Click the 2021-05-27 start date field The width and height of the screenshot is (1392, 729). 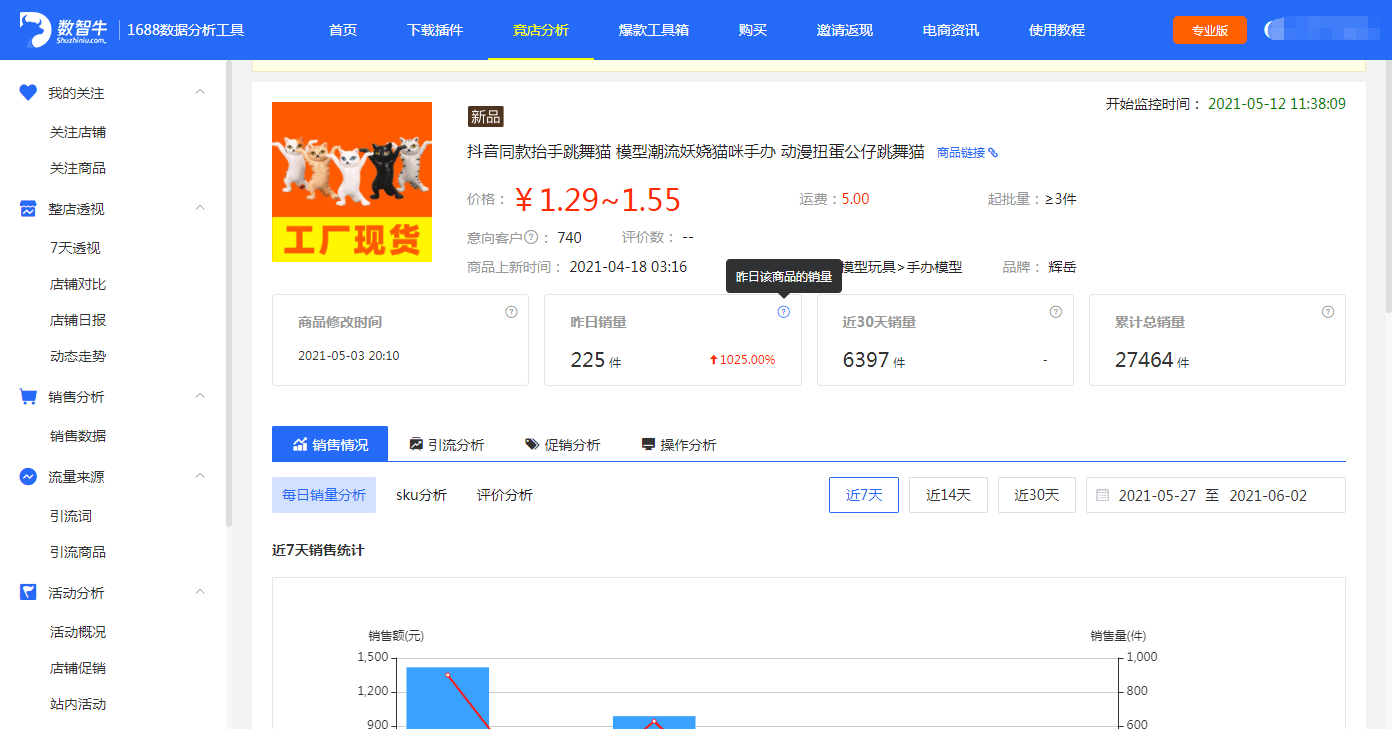tap(1157, 495)
